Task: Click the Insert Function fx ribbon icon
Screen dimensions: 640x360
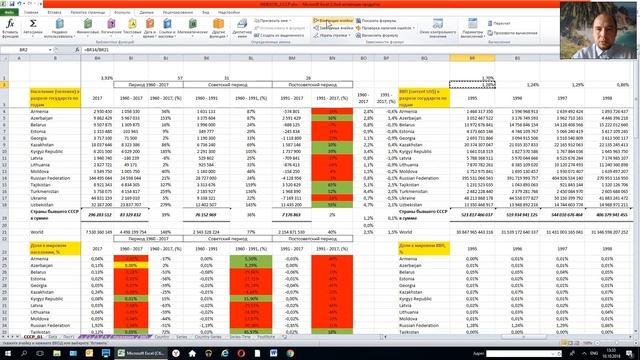Action: 10,28
